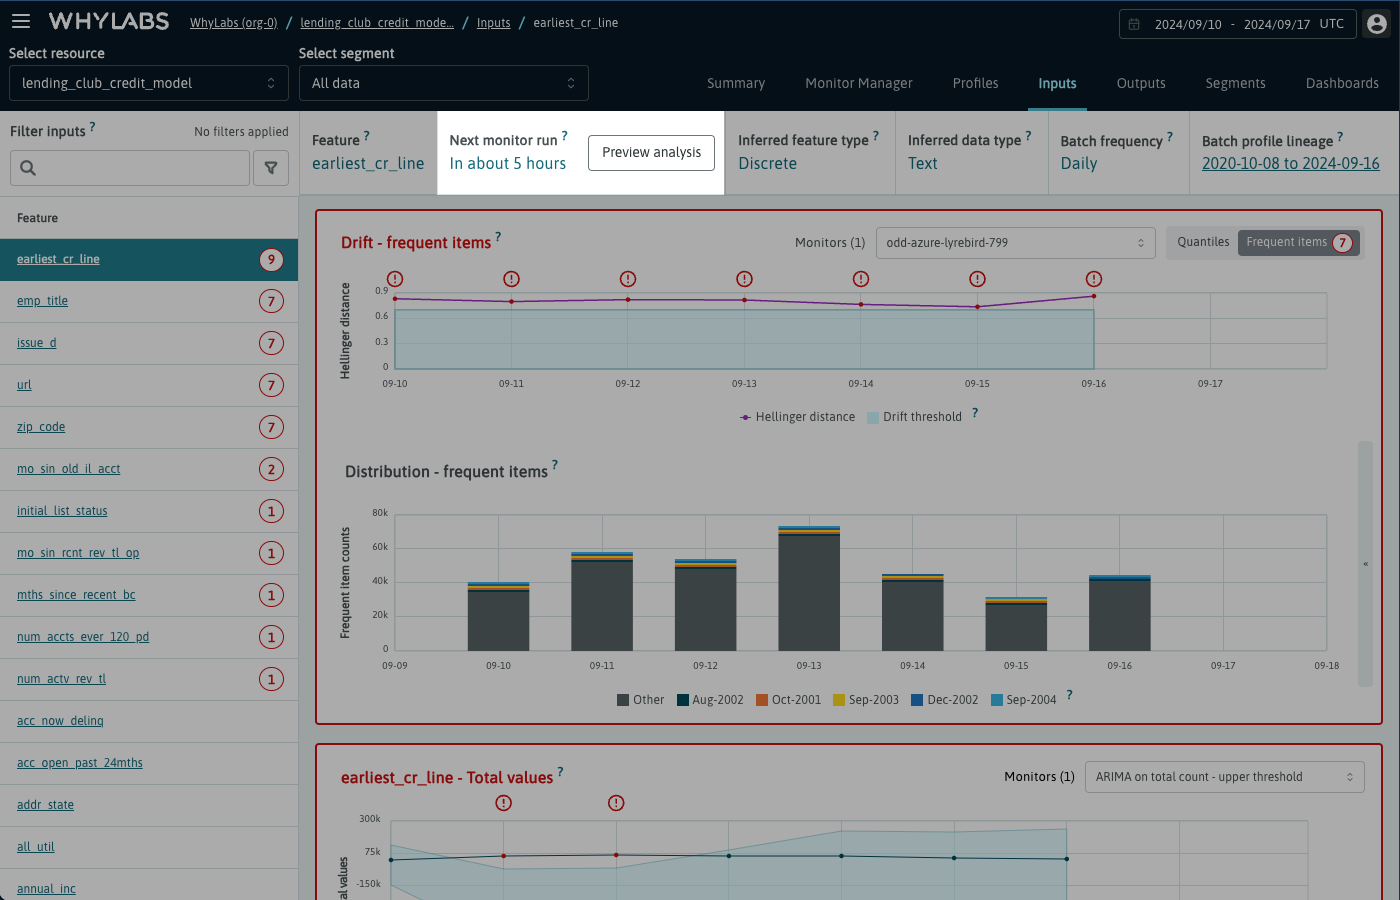Click the help icon next to Batch profile lineage
The height and width of the screenshot is (900, 1400).
(1340, 137)
